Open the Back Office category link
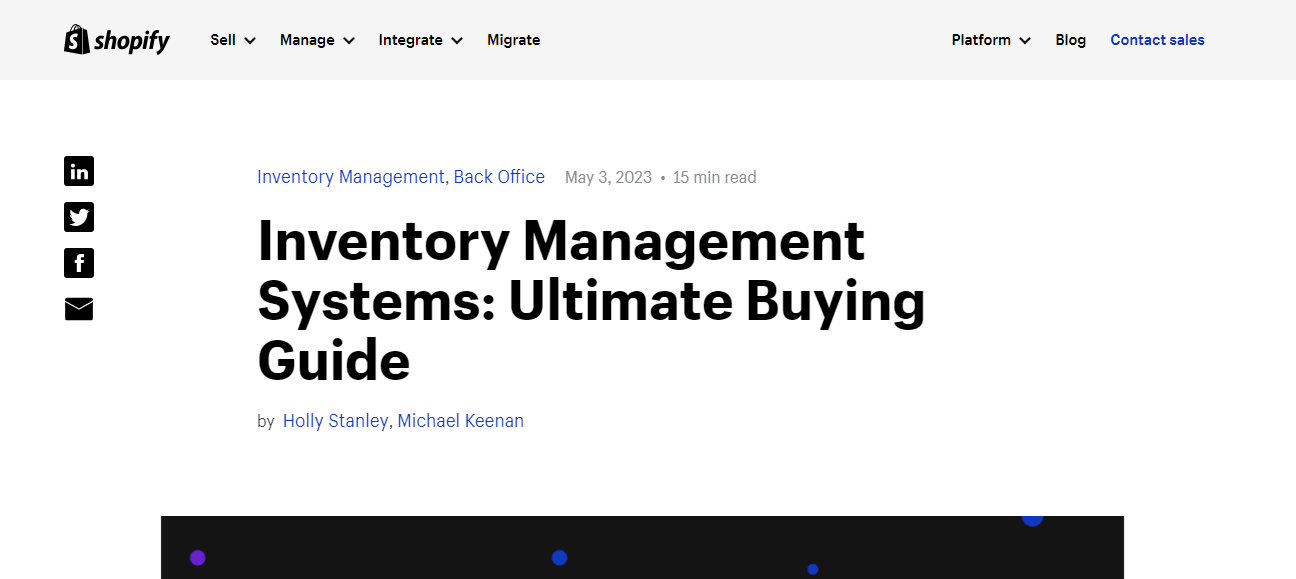Image resolution: width=1296 pixels, height=579 pixels. [499, 176]
